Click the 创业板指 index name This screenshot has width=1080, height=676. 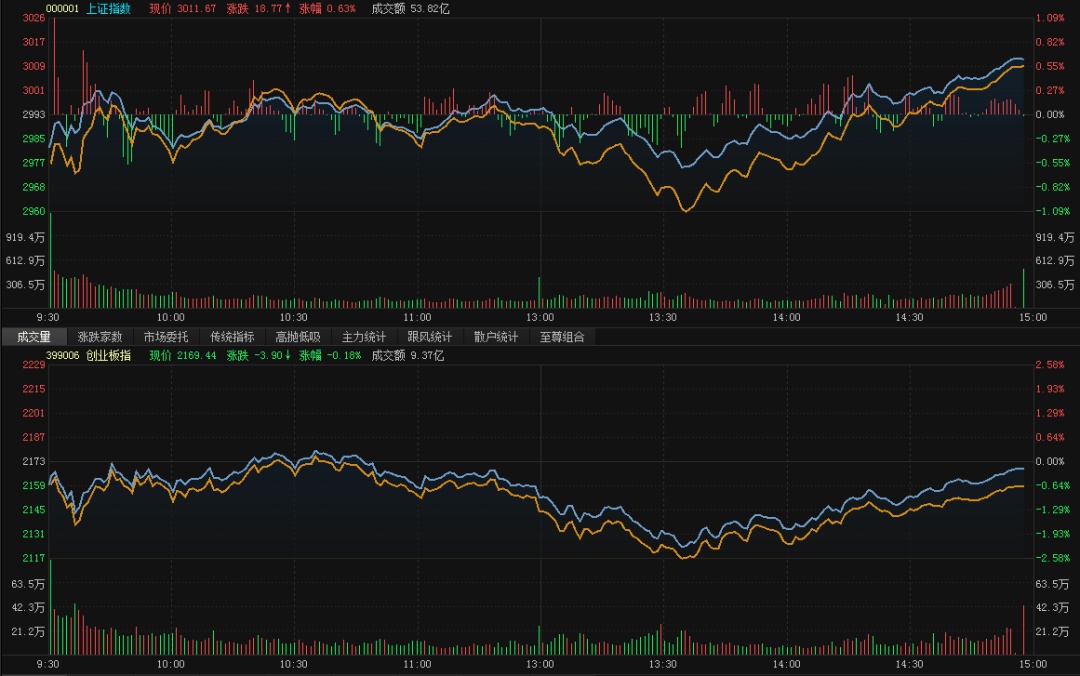click(108, 355)
